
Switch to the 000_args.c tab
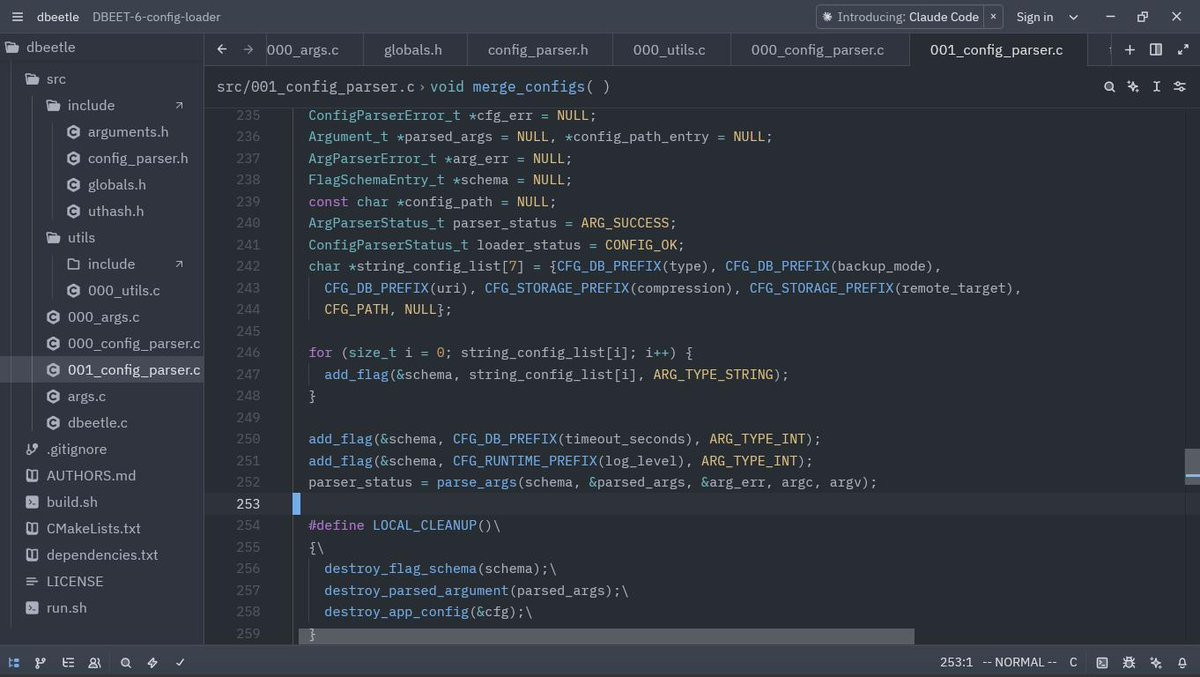click(x=302, y=50)
